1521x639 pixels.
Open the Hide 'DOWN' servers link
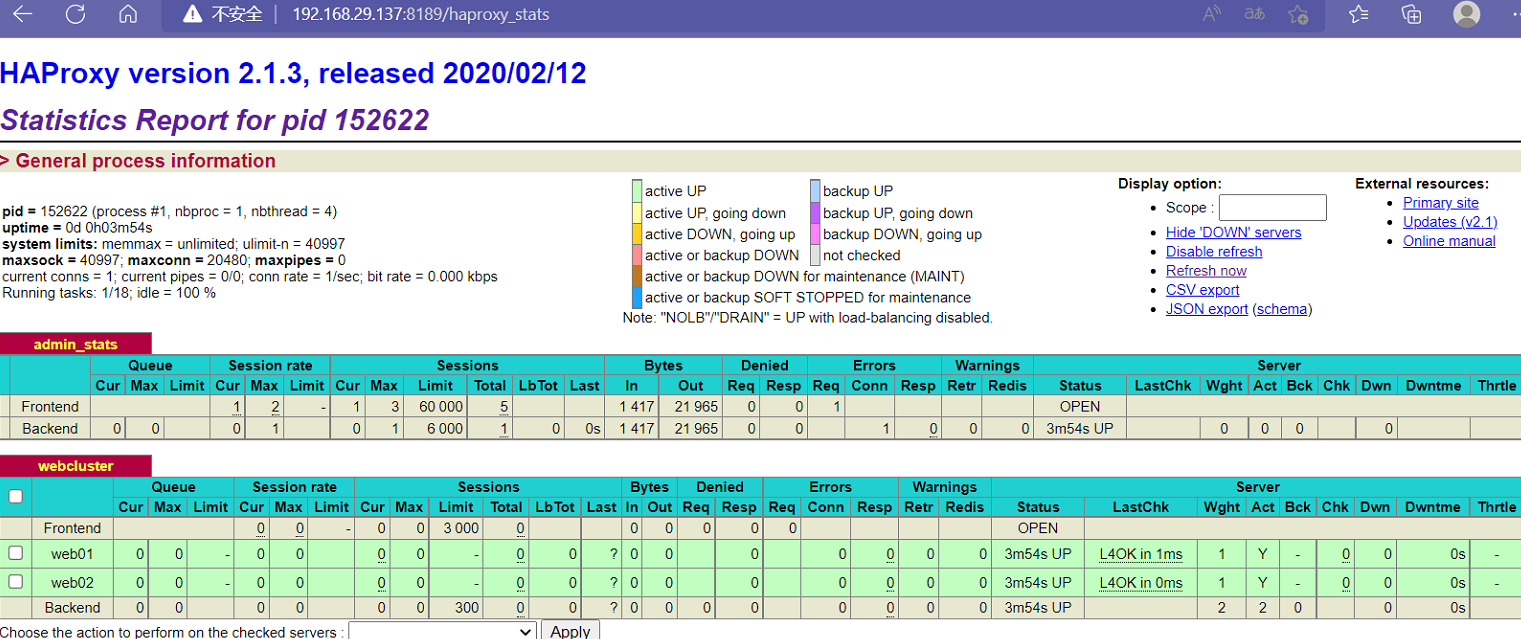1234,232
